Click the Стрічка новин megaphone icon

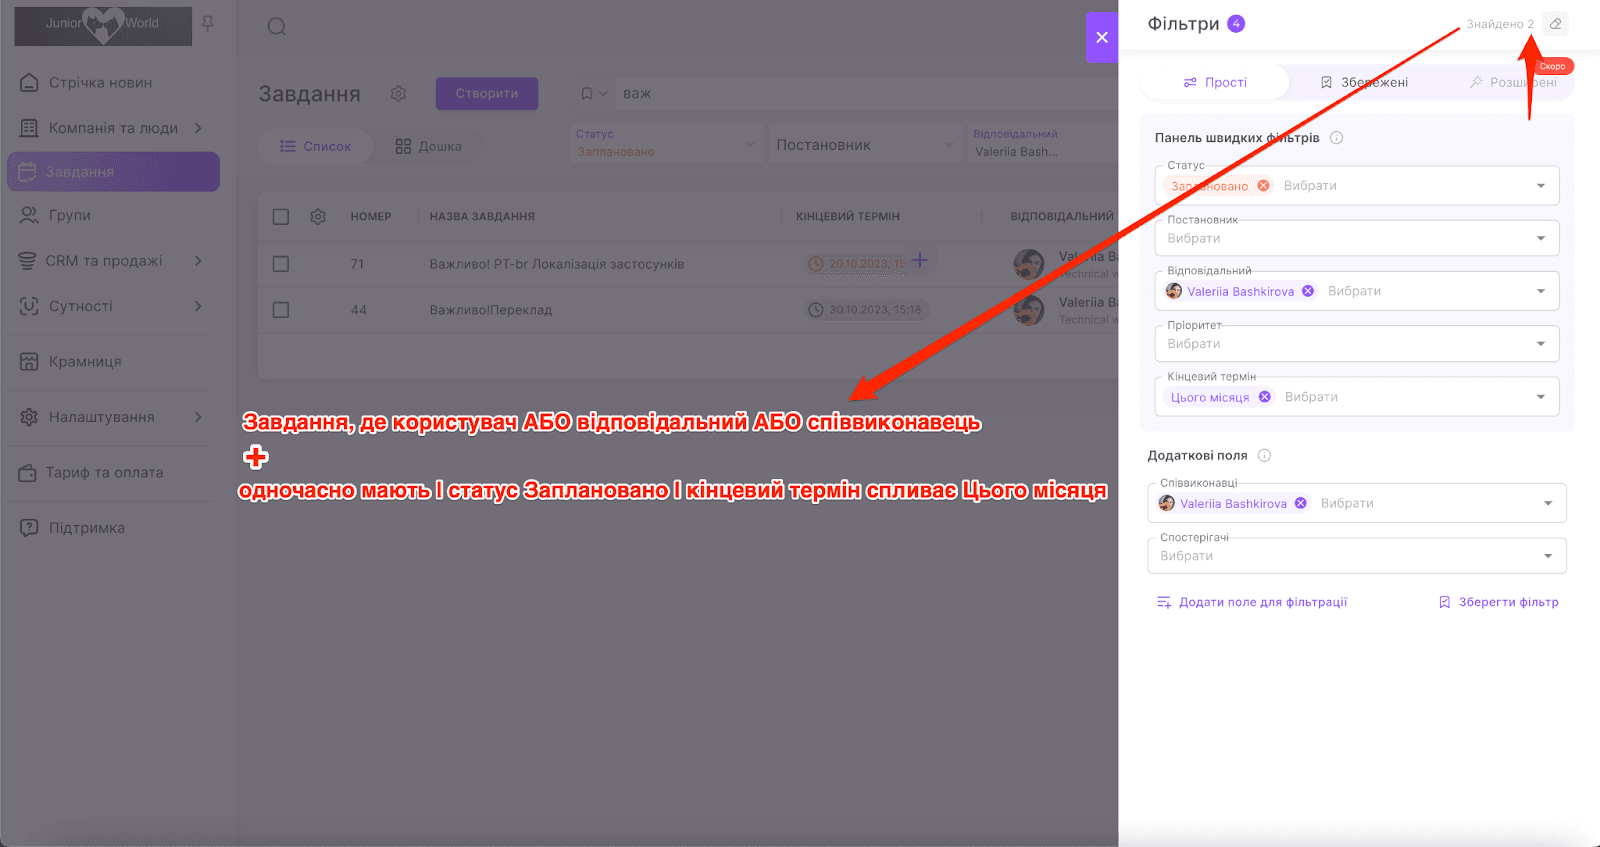(x=30, y=83)
